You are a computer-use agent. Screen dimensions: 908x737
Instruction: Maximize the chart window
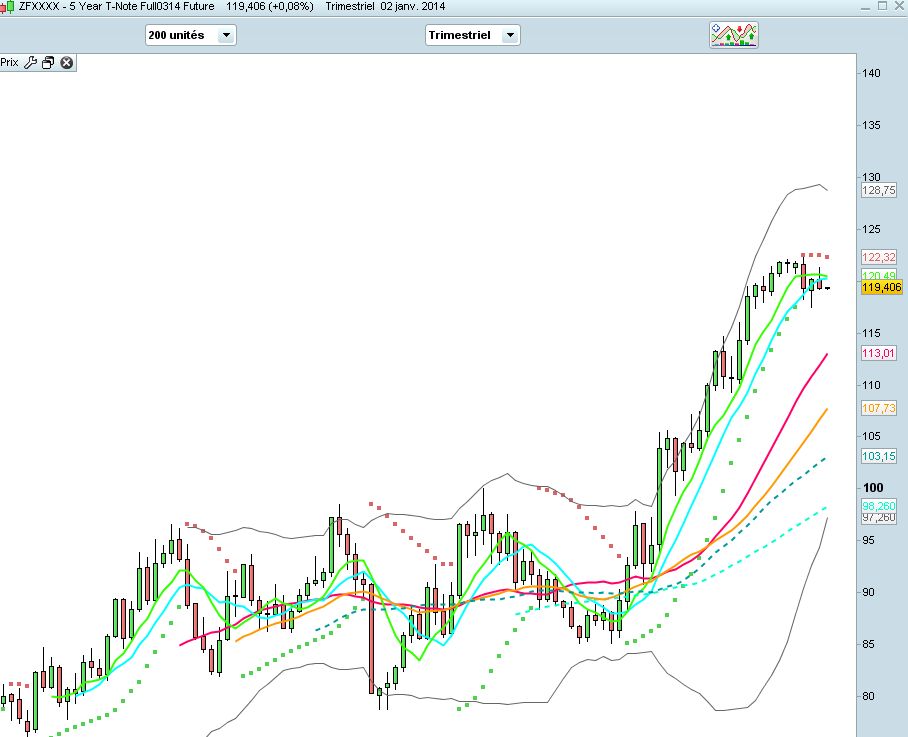pyautogui.click(x=882, y=7)
